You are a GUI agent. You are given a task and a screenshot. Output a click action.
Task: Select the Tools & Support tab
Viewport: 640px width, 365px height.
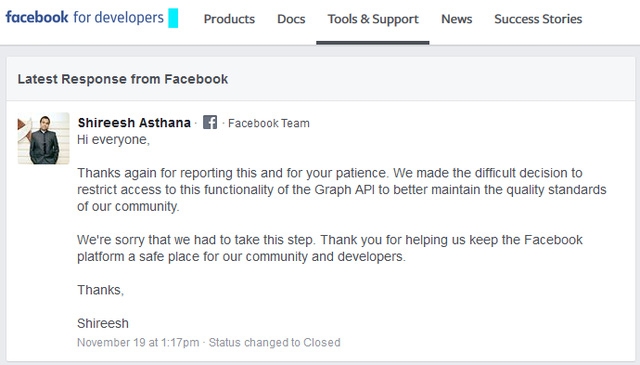click(x=373, y=19)
